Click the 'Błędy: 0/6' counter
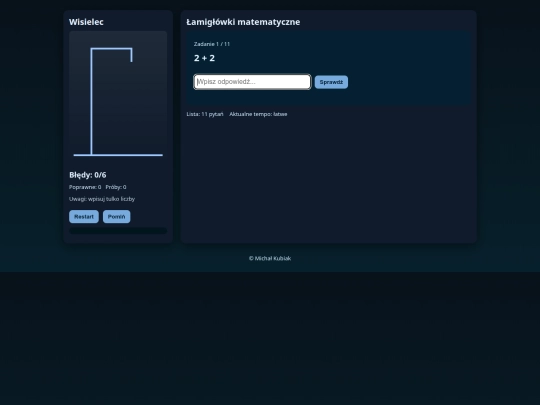This screenshot has height=405, width=540. point(87,175)
